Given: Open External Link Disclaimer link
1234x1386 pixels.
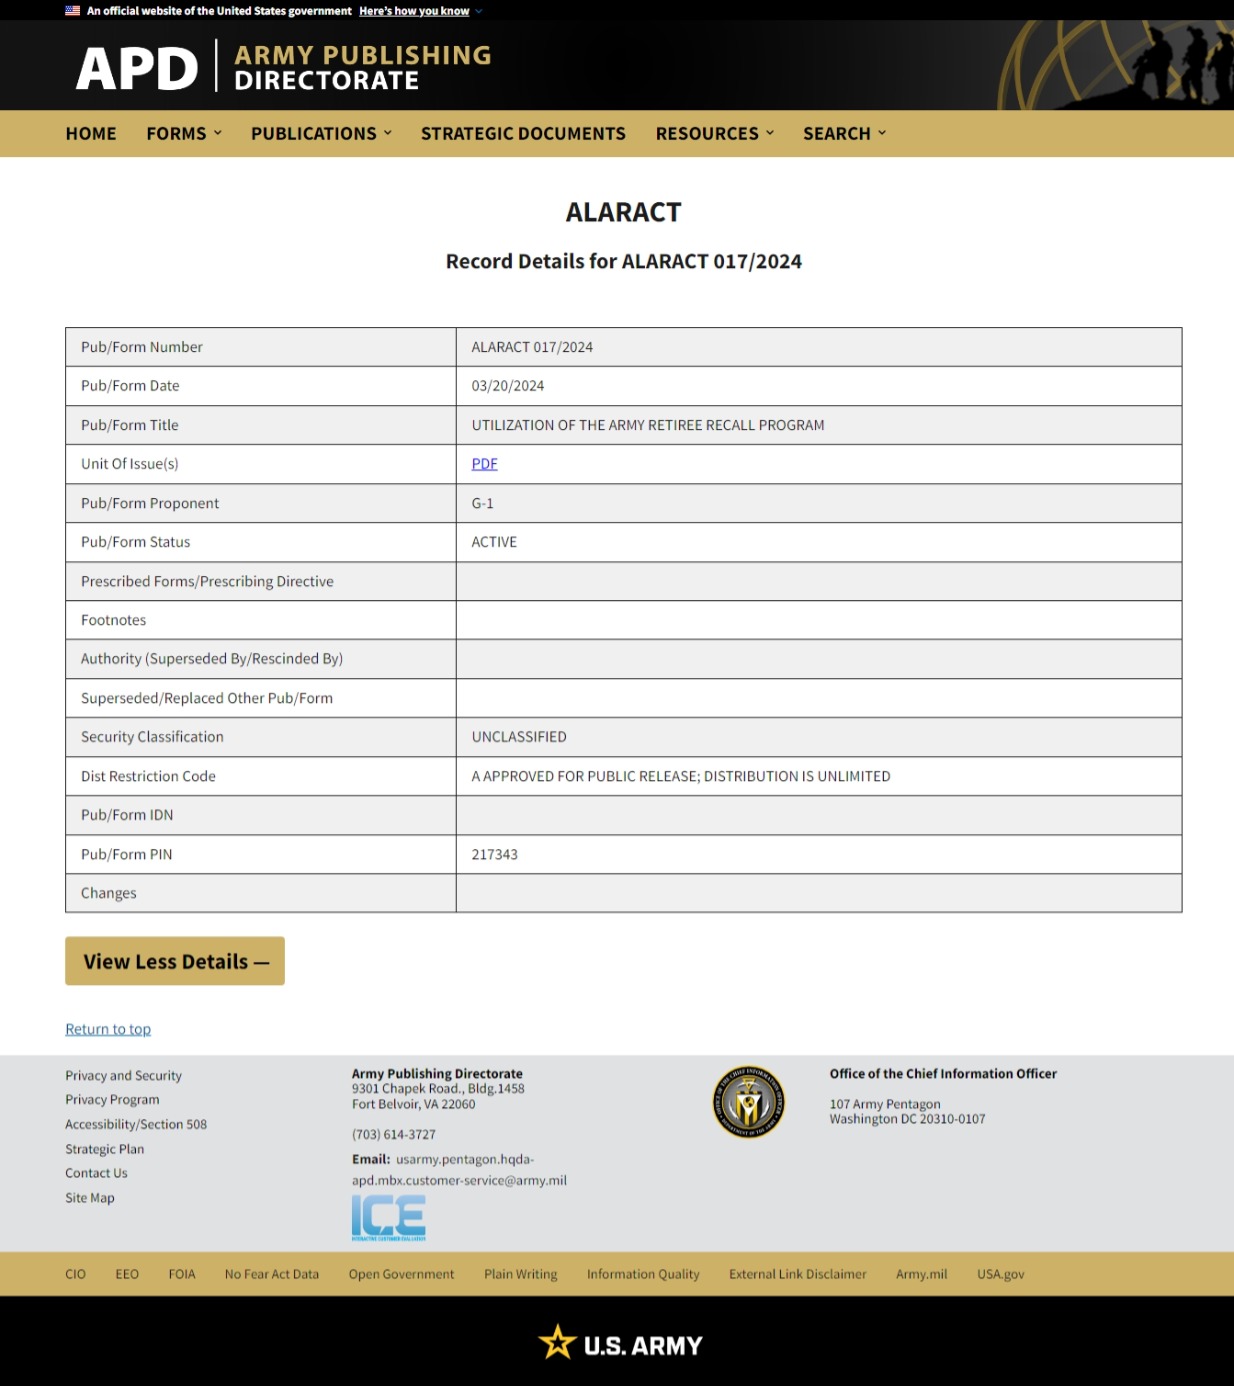Looking at the screenshot, I should [x=798, y=1274].
